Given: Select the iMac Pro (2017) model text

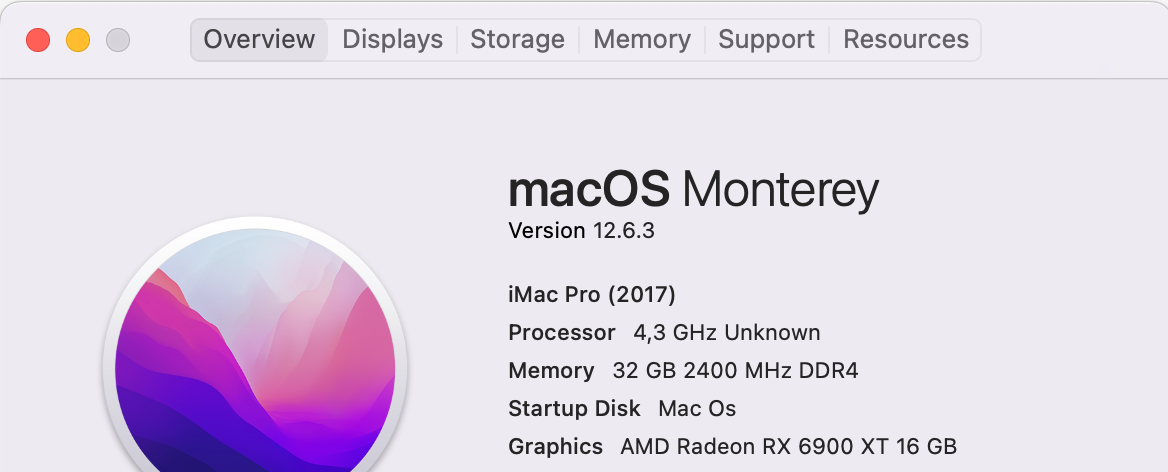Looking at the screenshot, I should pyautogui.click(x=592, y=295).
